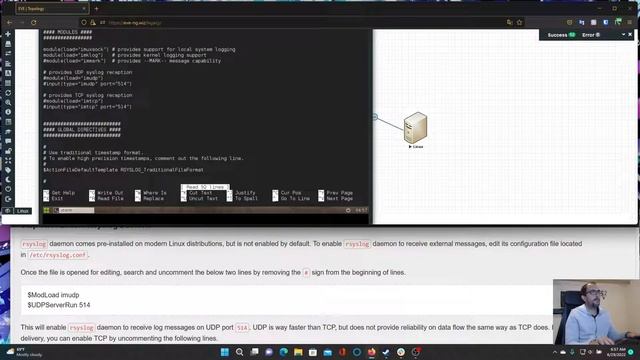Click the Add an object plus icon

8,34
